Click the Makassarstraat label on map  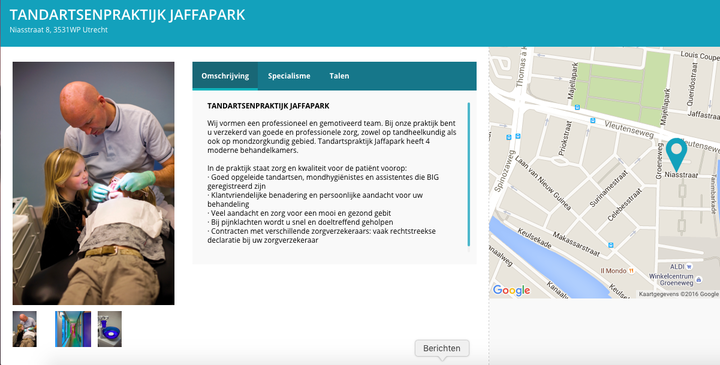point(576,244)
